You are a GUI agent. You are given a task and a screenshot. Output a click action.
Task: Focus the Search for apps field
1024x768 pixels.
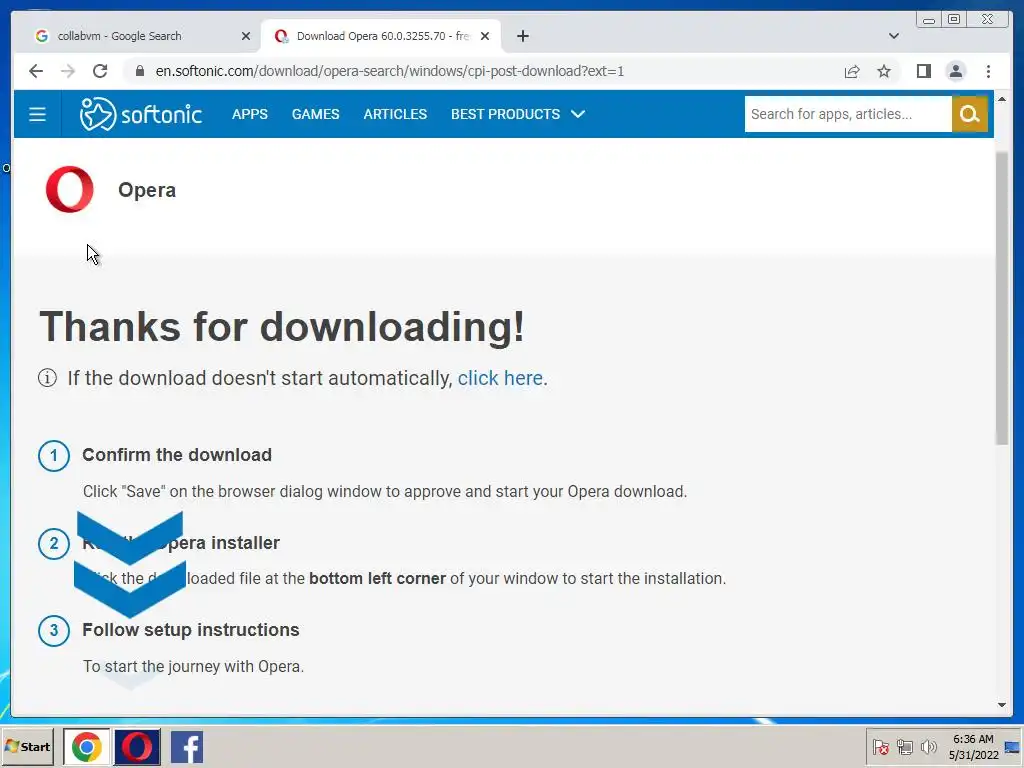pos(848,114)
